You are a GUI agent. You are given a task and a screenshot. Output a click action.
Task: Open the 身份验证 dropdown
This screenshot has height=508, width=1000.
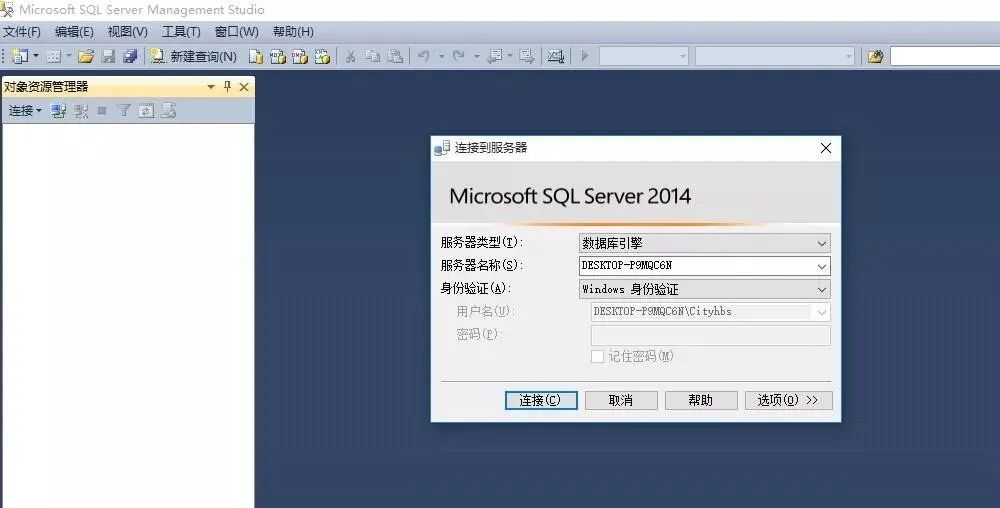coord(705,289)
